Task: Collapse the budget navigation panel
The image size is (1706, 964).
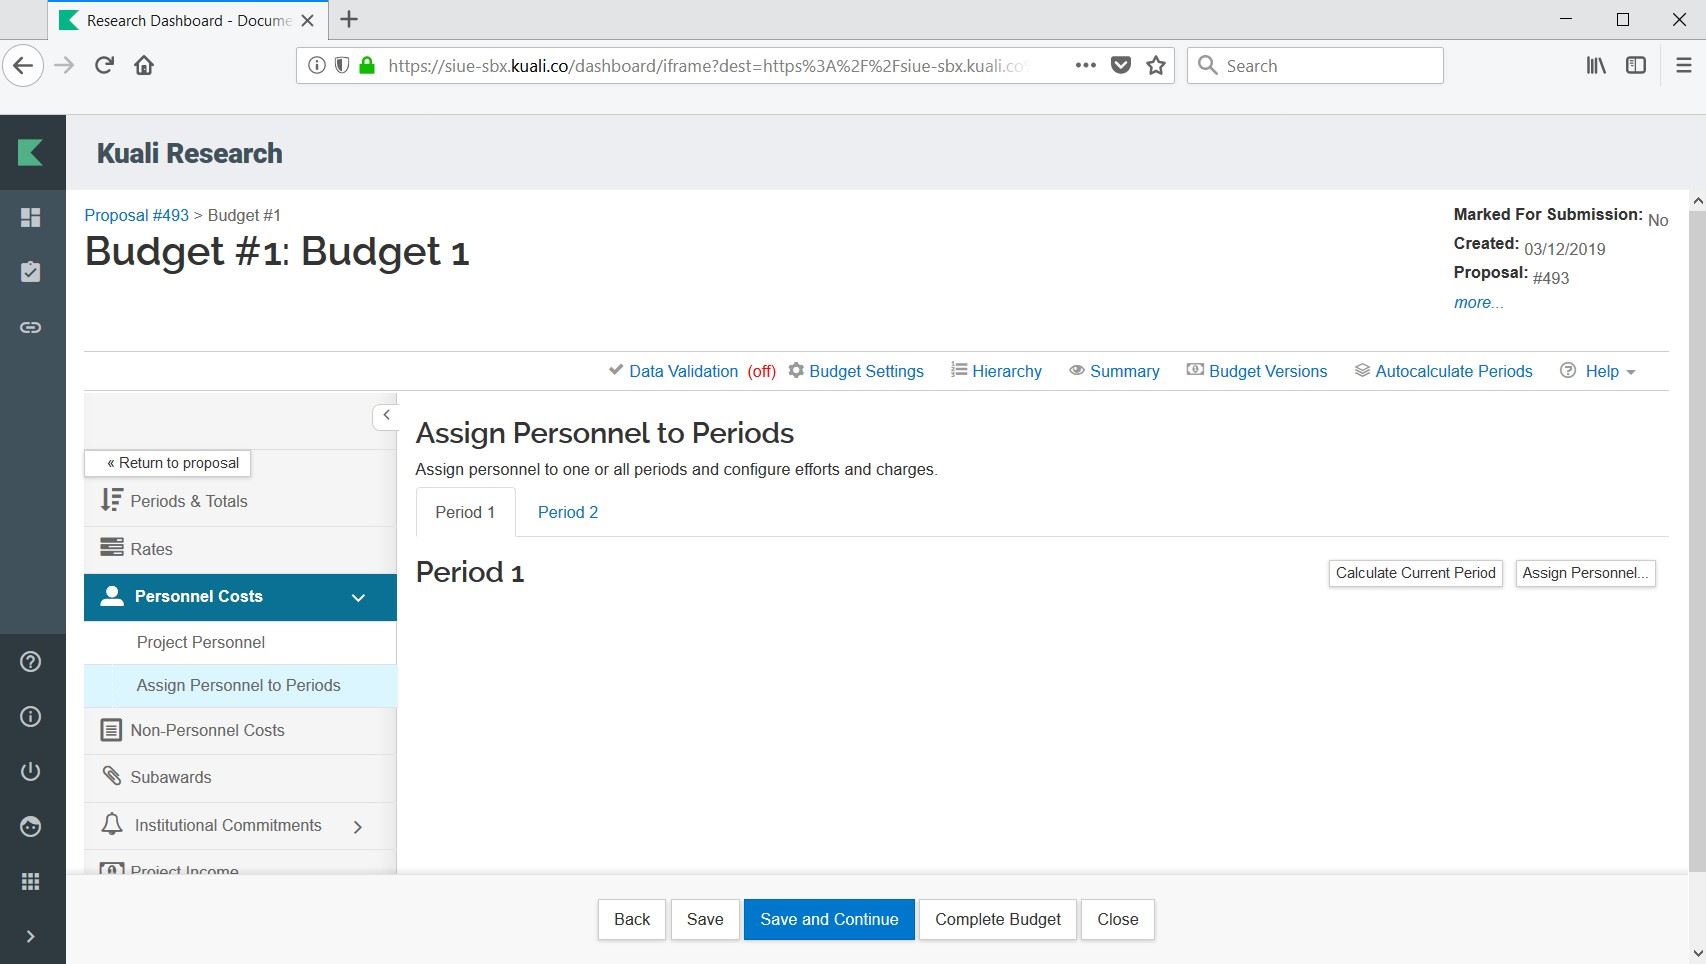Action: tap(386, 415)
